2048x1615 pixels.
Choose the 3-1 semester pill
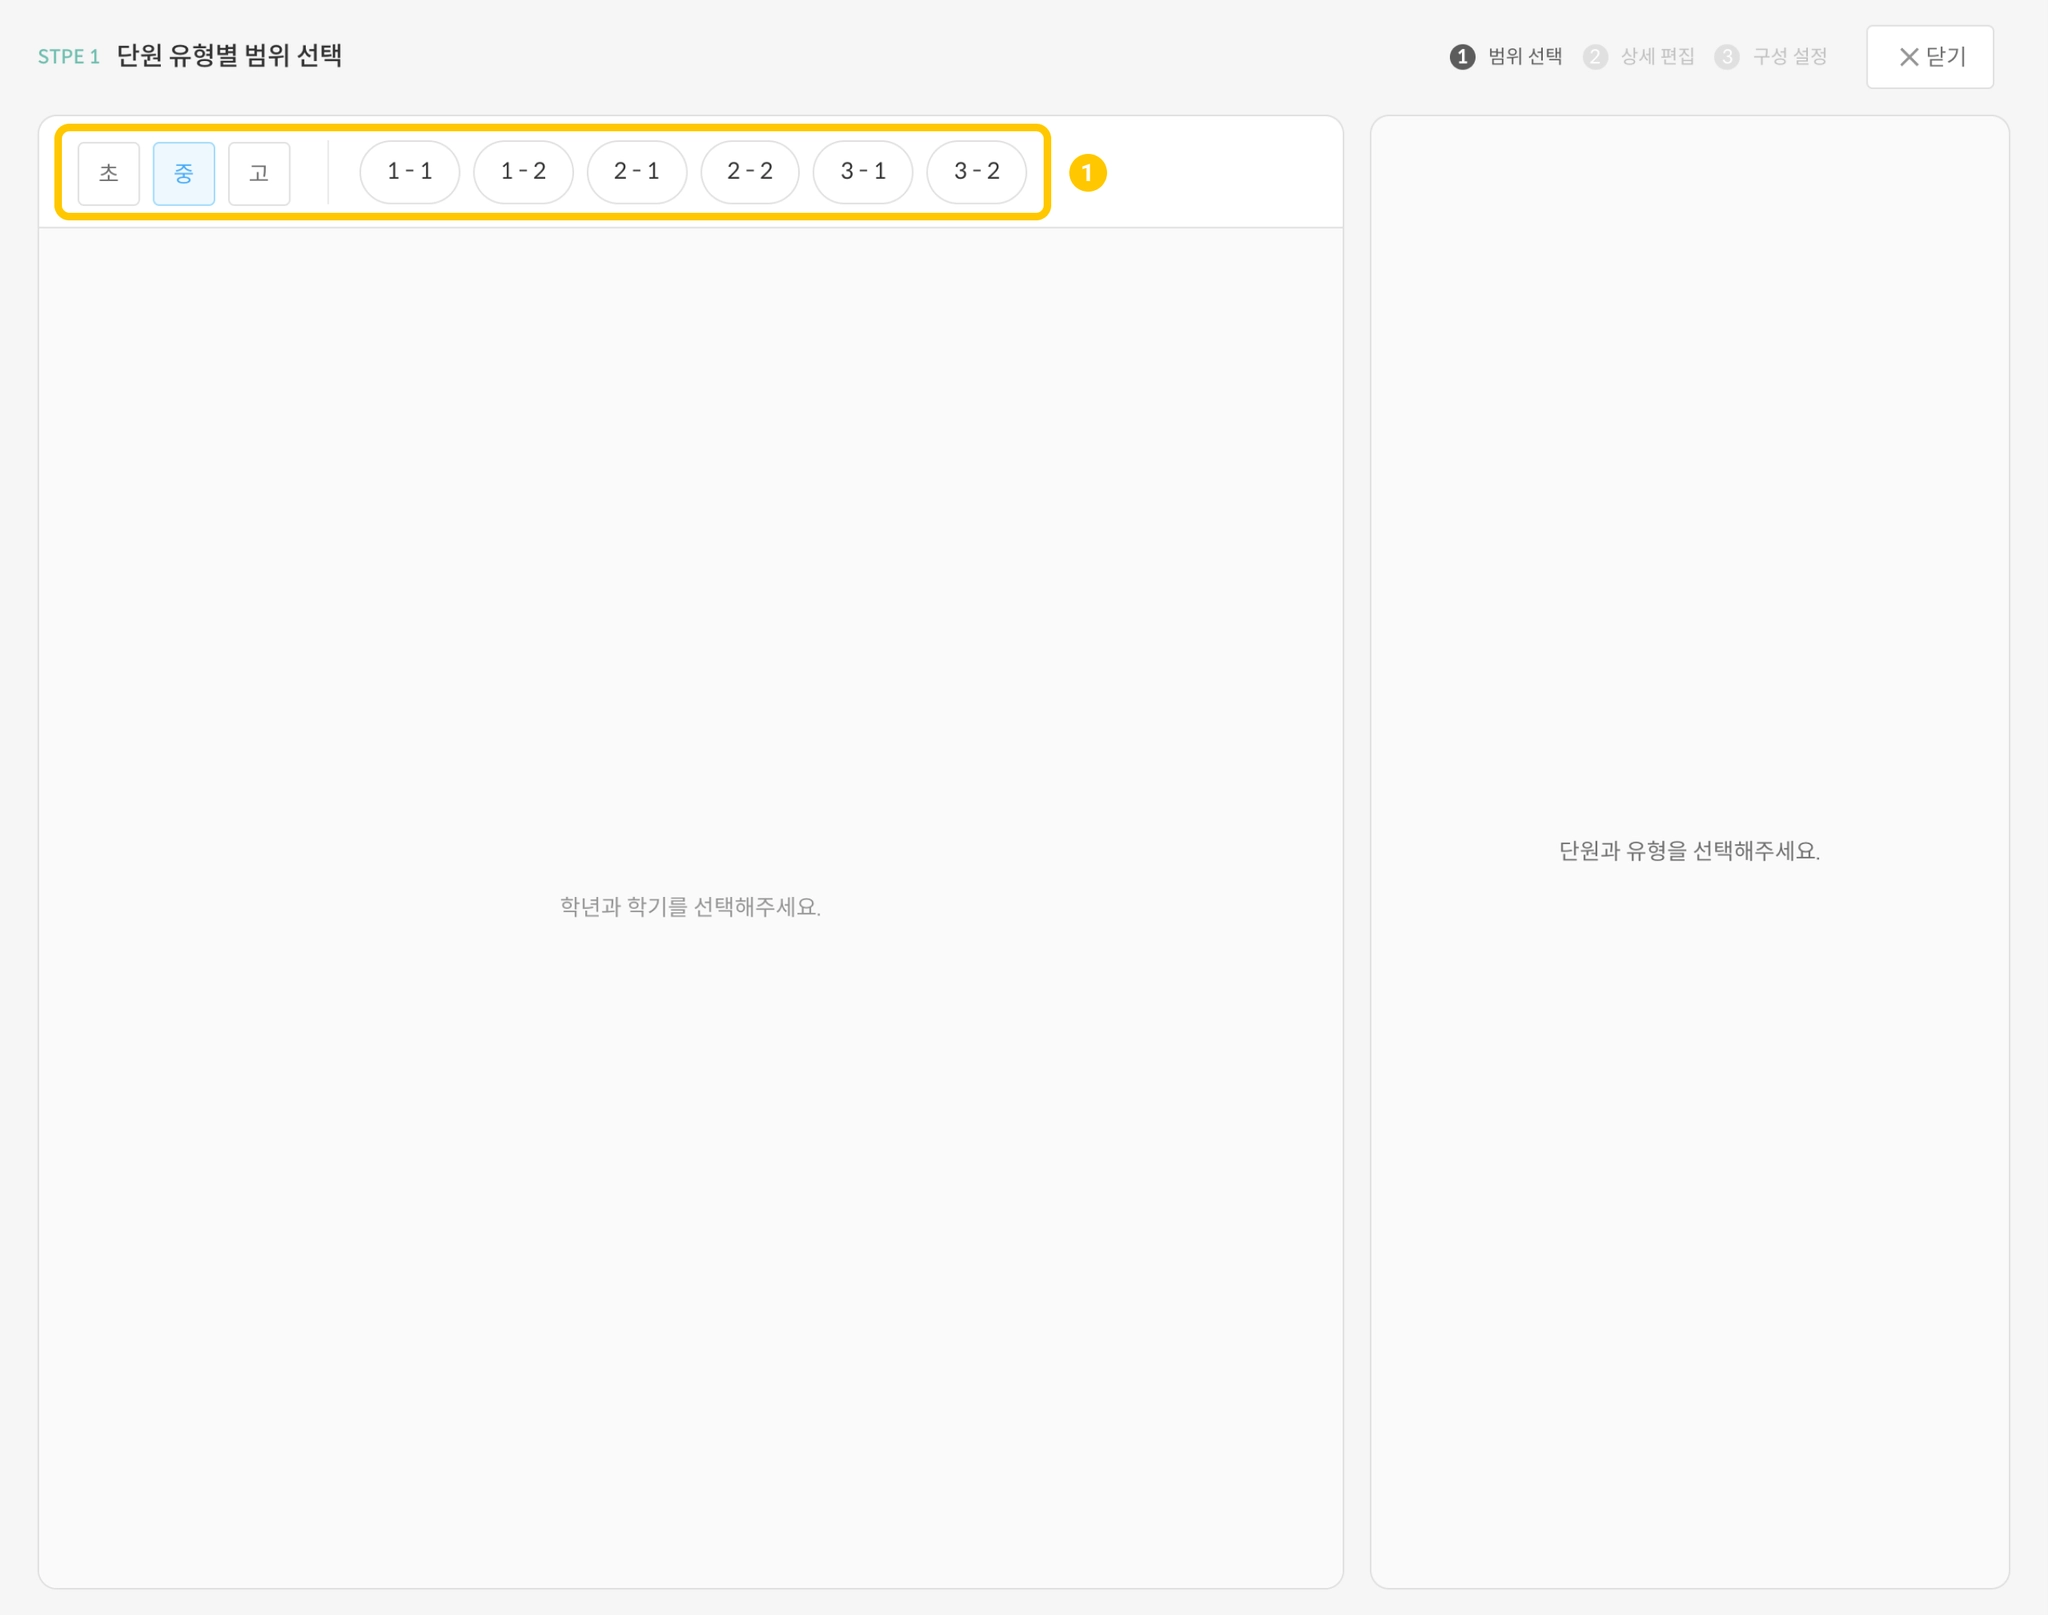863,172
